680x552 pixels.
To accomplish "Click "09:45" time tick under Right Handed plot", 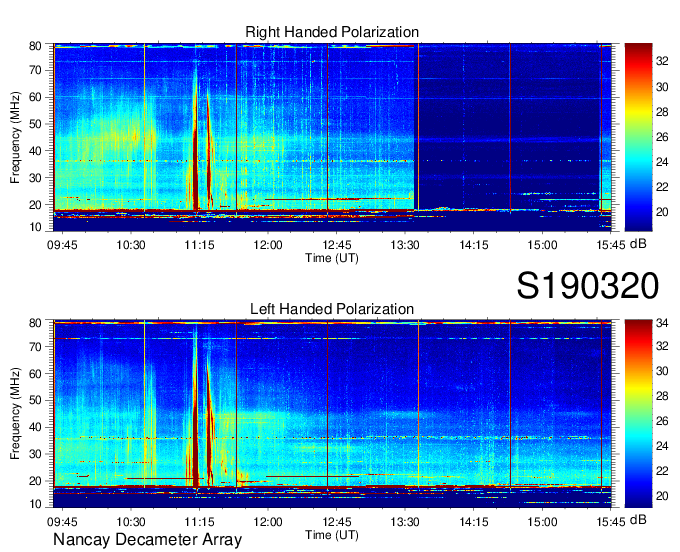I will (62, 245).
